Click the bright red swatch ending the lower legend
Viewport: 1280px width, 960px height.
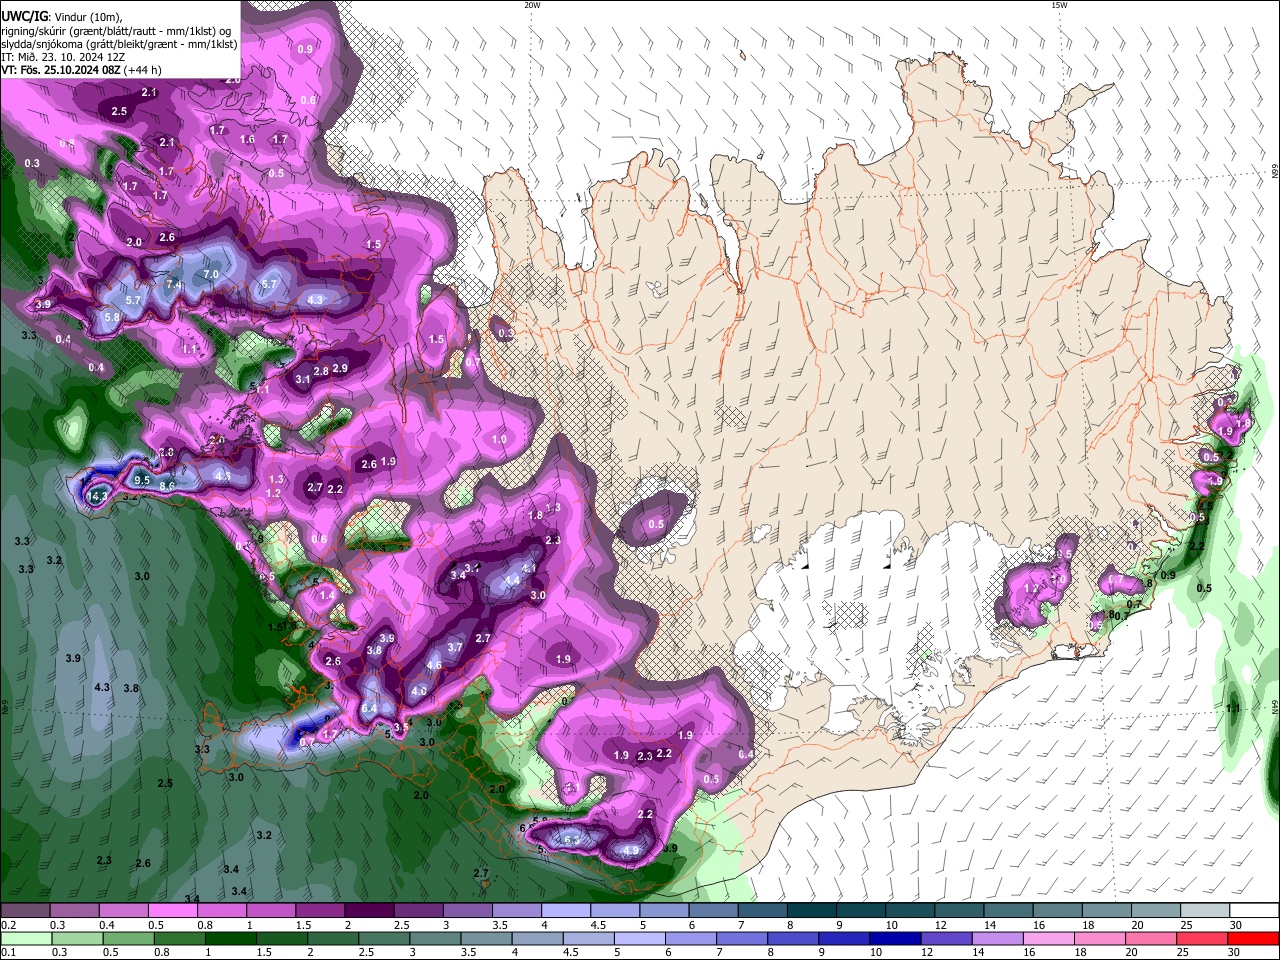[x=1253, y=939]
